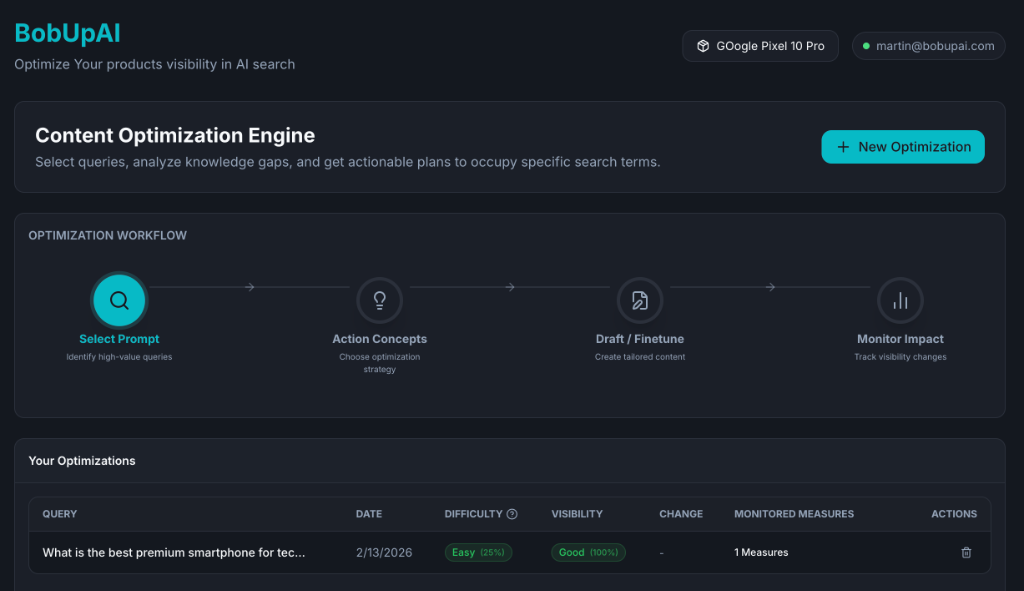Open the BobUpAI home link
This screenshot has width=1024, height=591.
coord(67,32)
